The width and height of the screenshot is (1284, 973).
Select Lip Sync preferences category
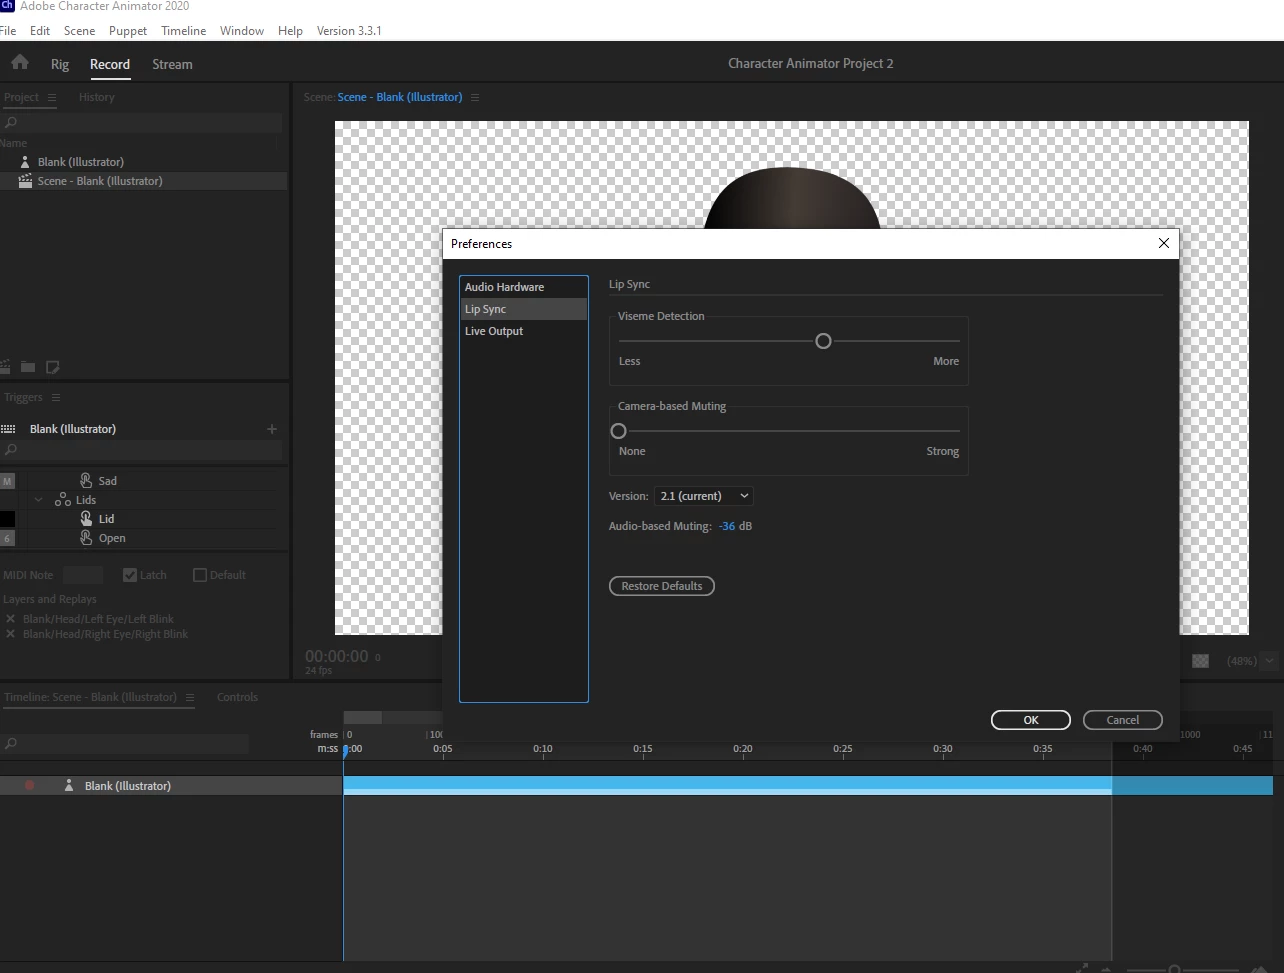coord(523,309)
